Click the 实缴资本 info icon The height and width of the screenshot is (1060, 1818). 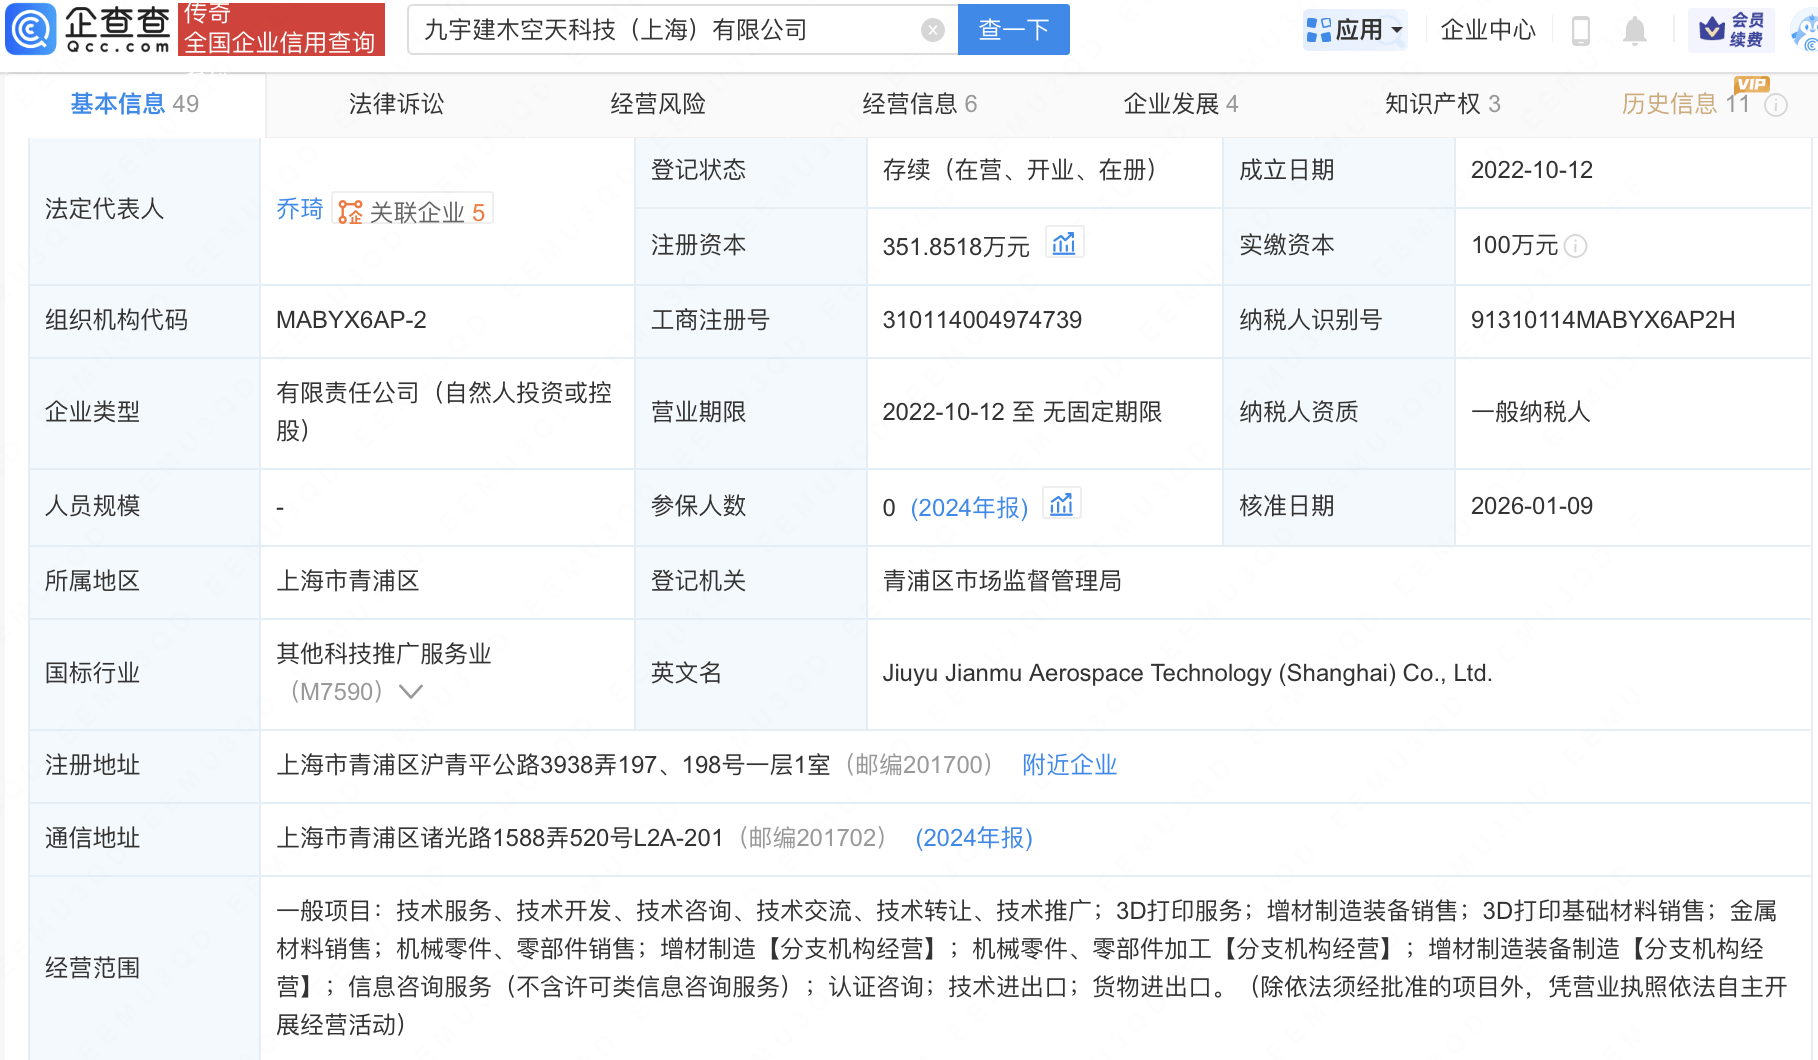(x=1577, y=246)
